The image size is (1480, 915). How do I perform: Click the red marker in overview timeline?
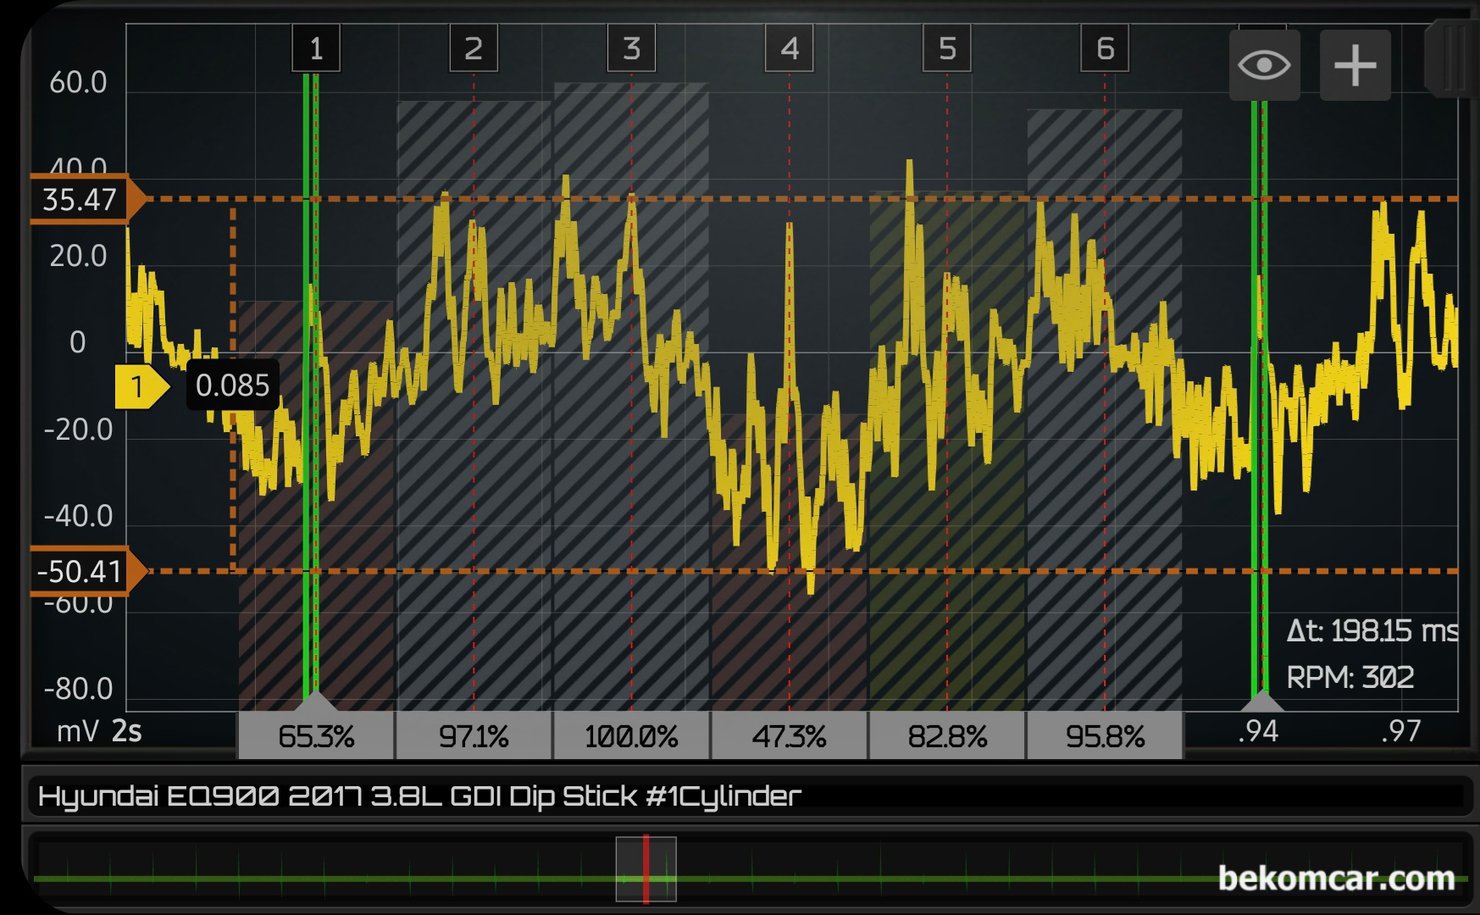point(646,869)
